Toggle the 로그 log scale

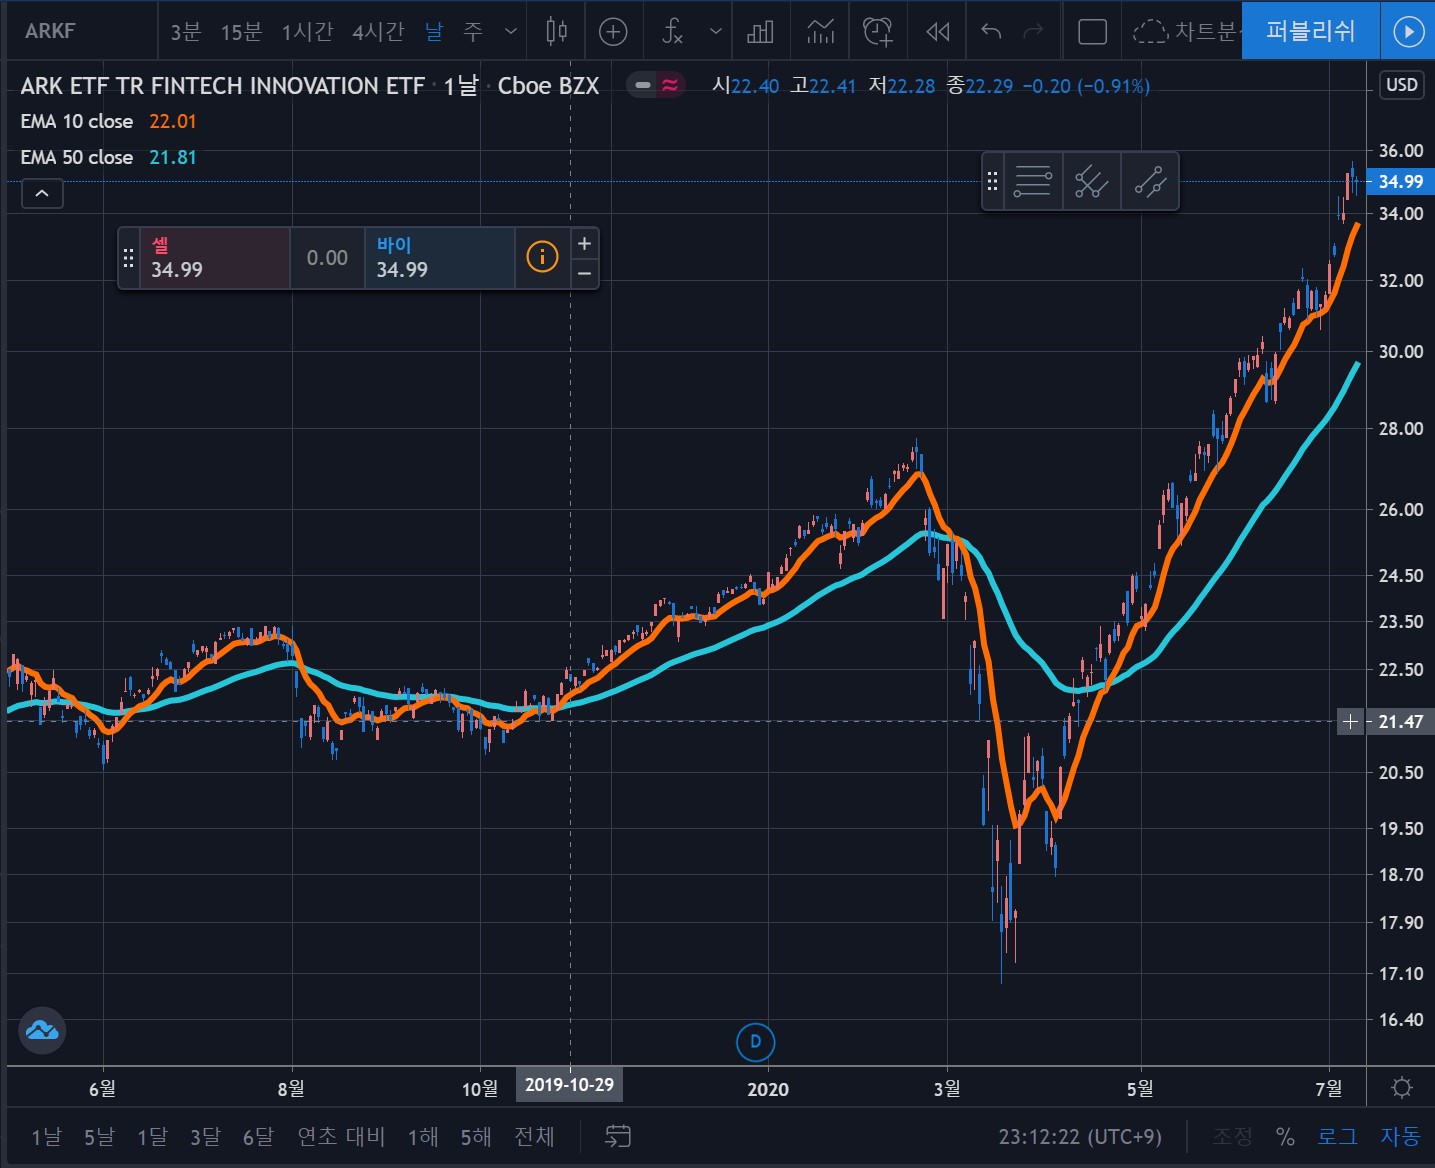[x=1337, y=1137]
